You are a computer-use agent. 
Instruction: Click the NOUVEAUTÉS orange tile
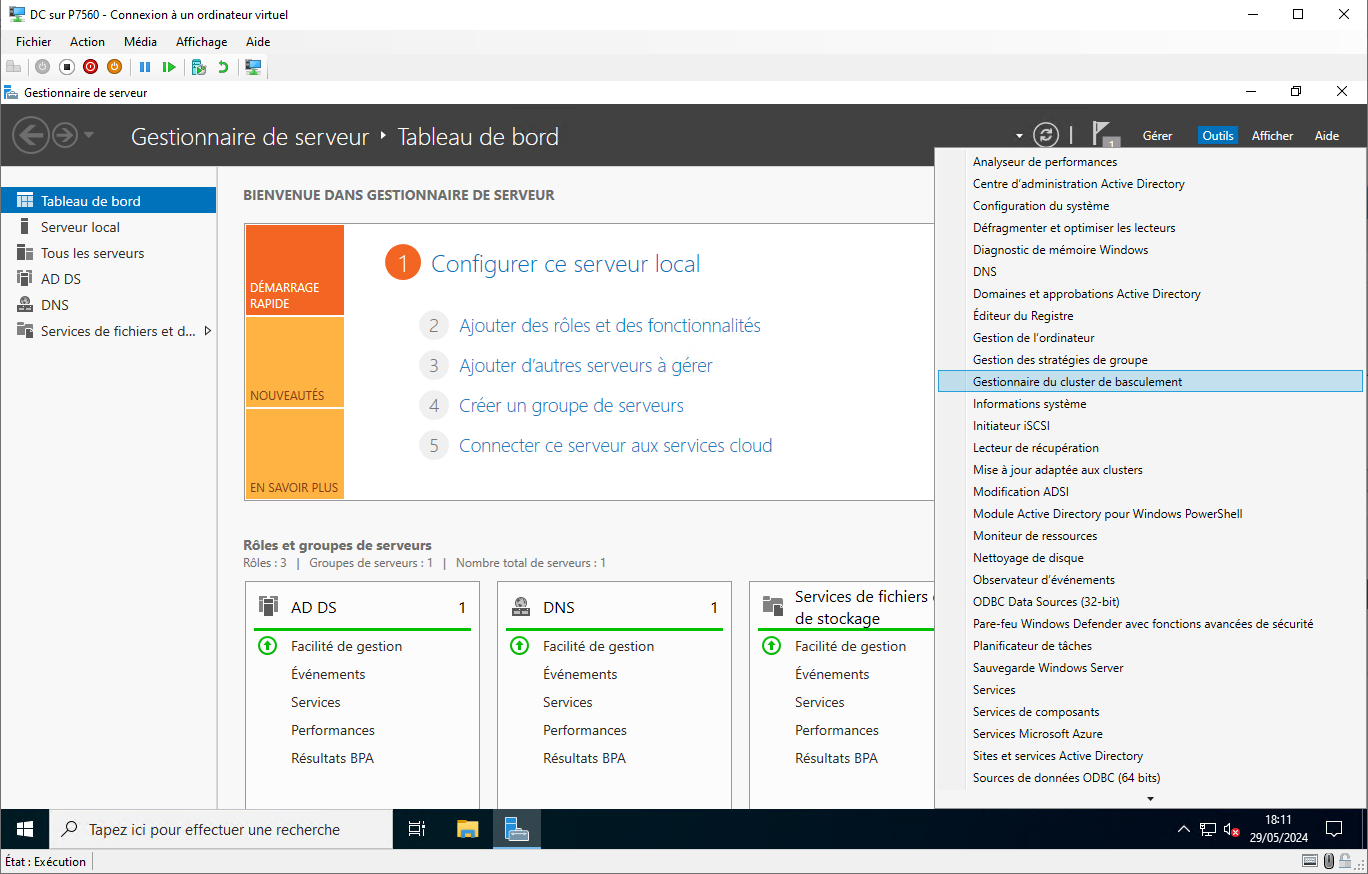(294, 362)
